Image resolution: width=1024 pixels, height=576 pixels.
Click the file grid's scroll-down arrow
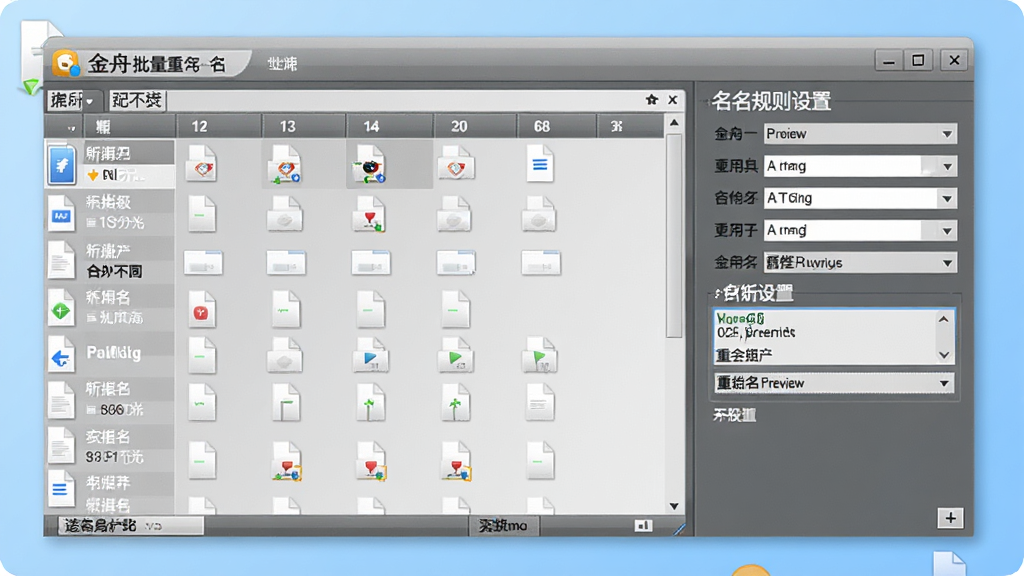click(x=674, y=506)
